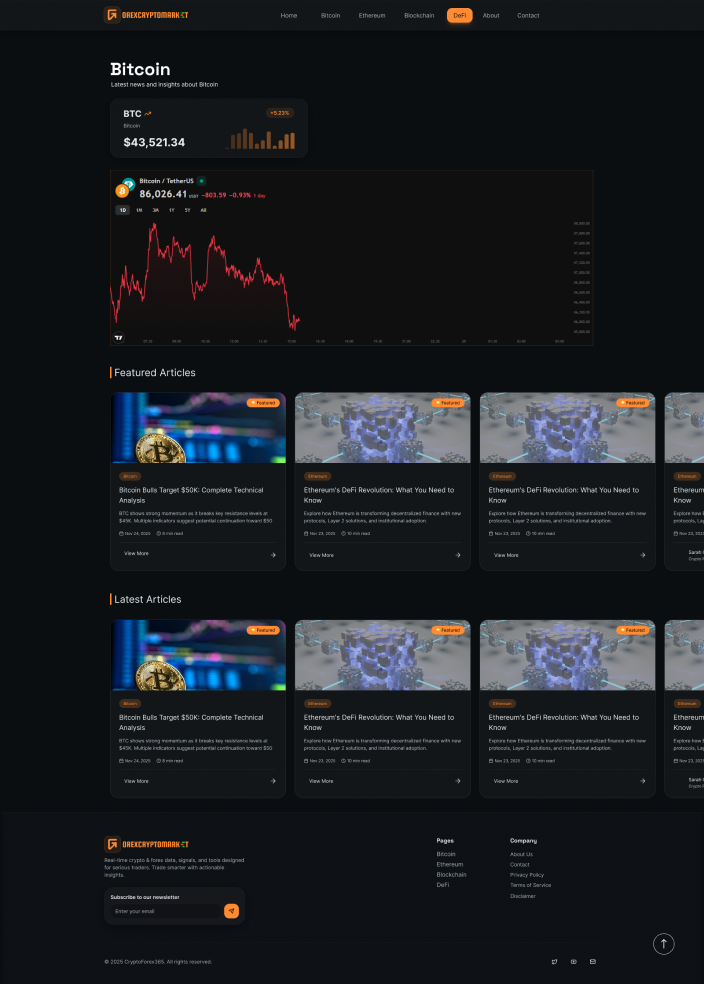Click arrow icon on Featured Bitcoin Bulls card
The height and width of the screenshot is (984, 704).
click(x=273, y=555)
